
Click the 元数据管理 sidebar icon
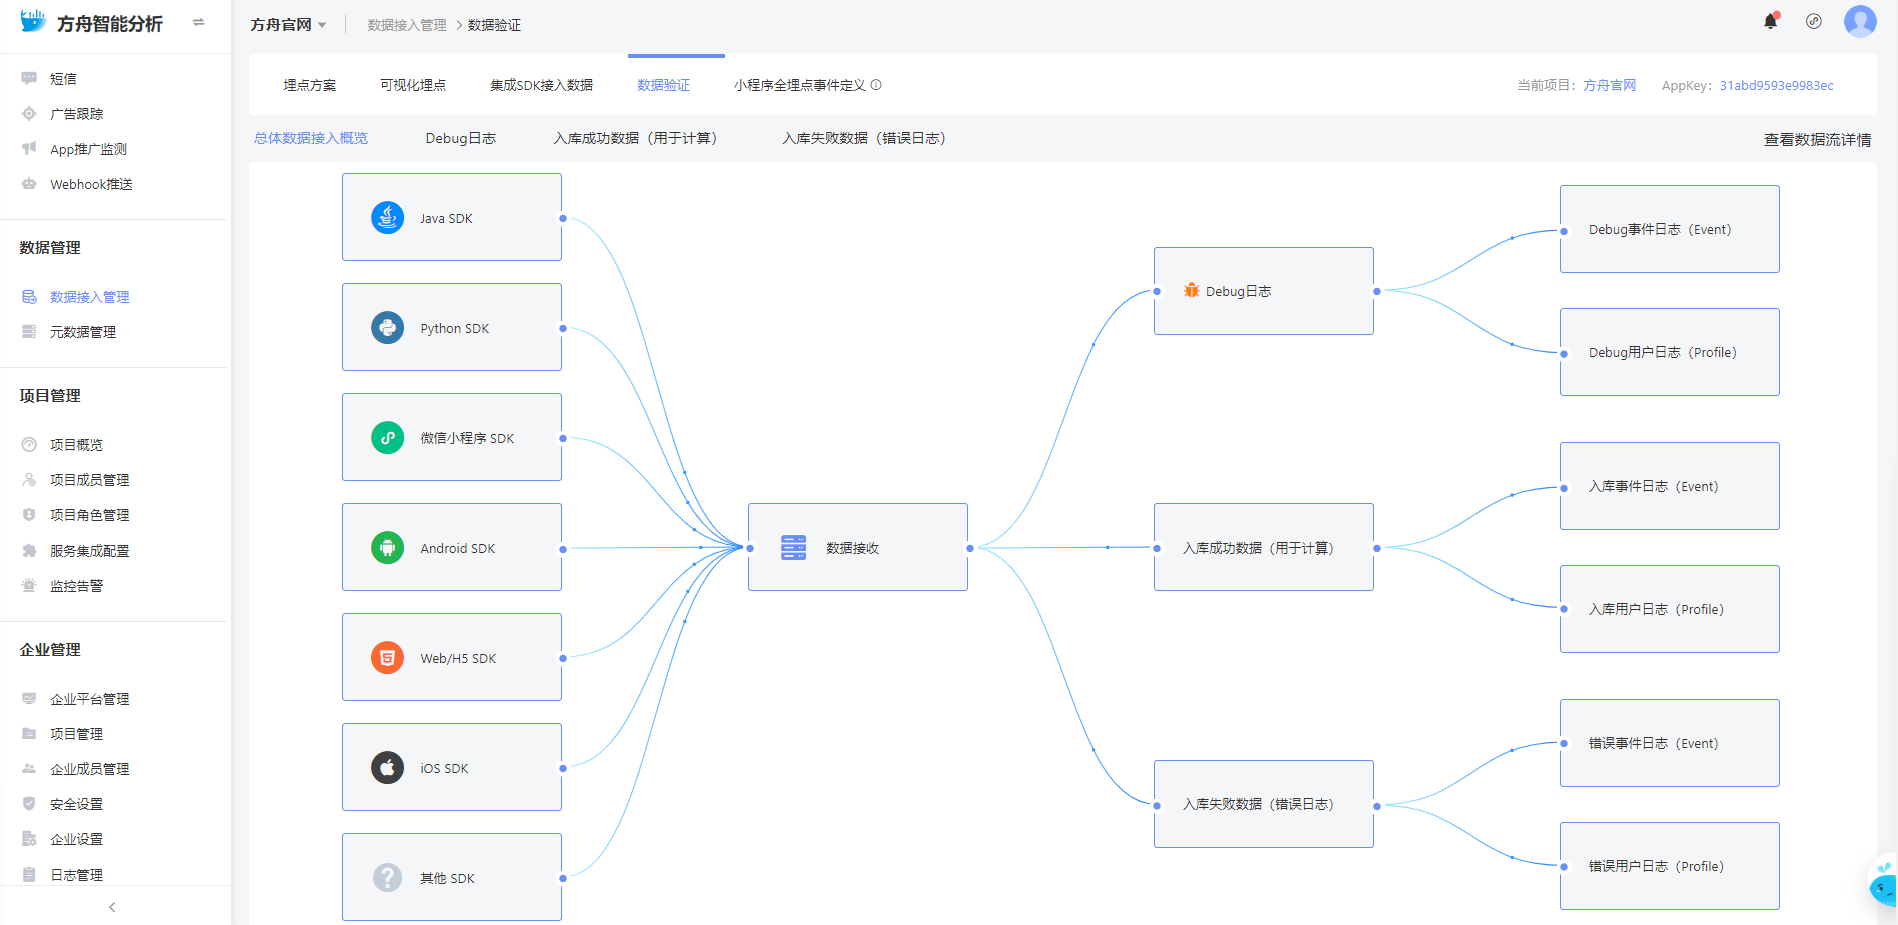(x=29, y=331)
